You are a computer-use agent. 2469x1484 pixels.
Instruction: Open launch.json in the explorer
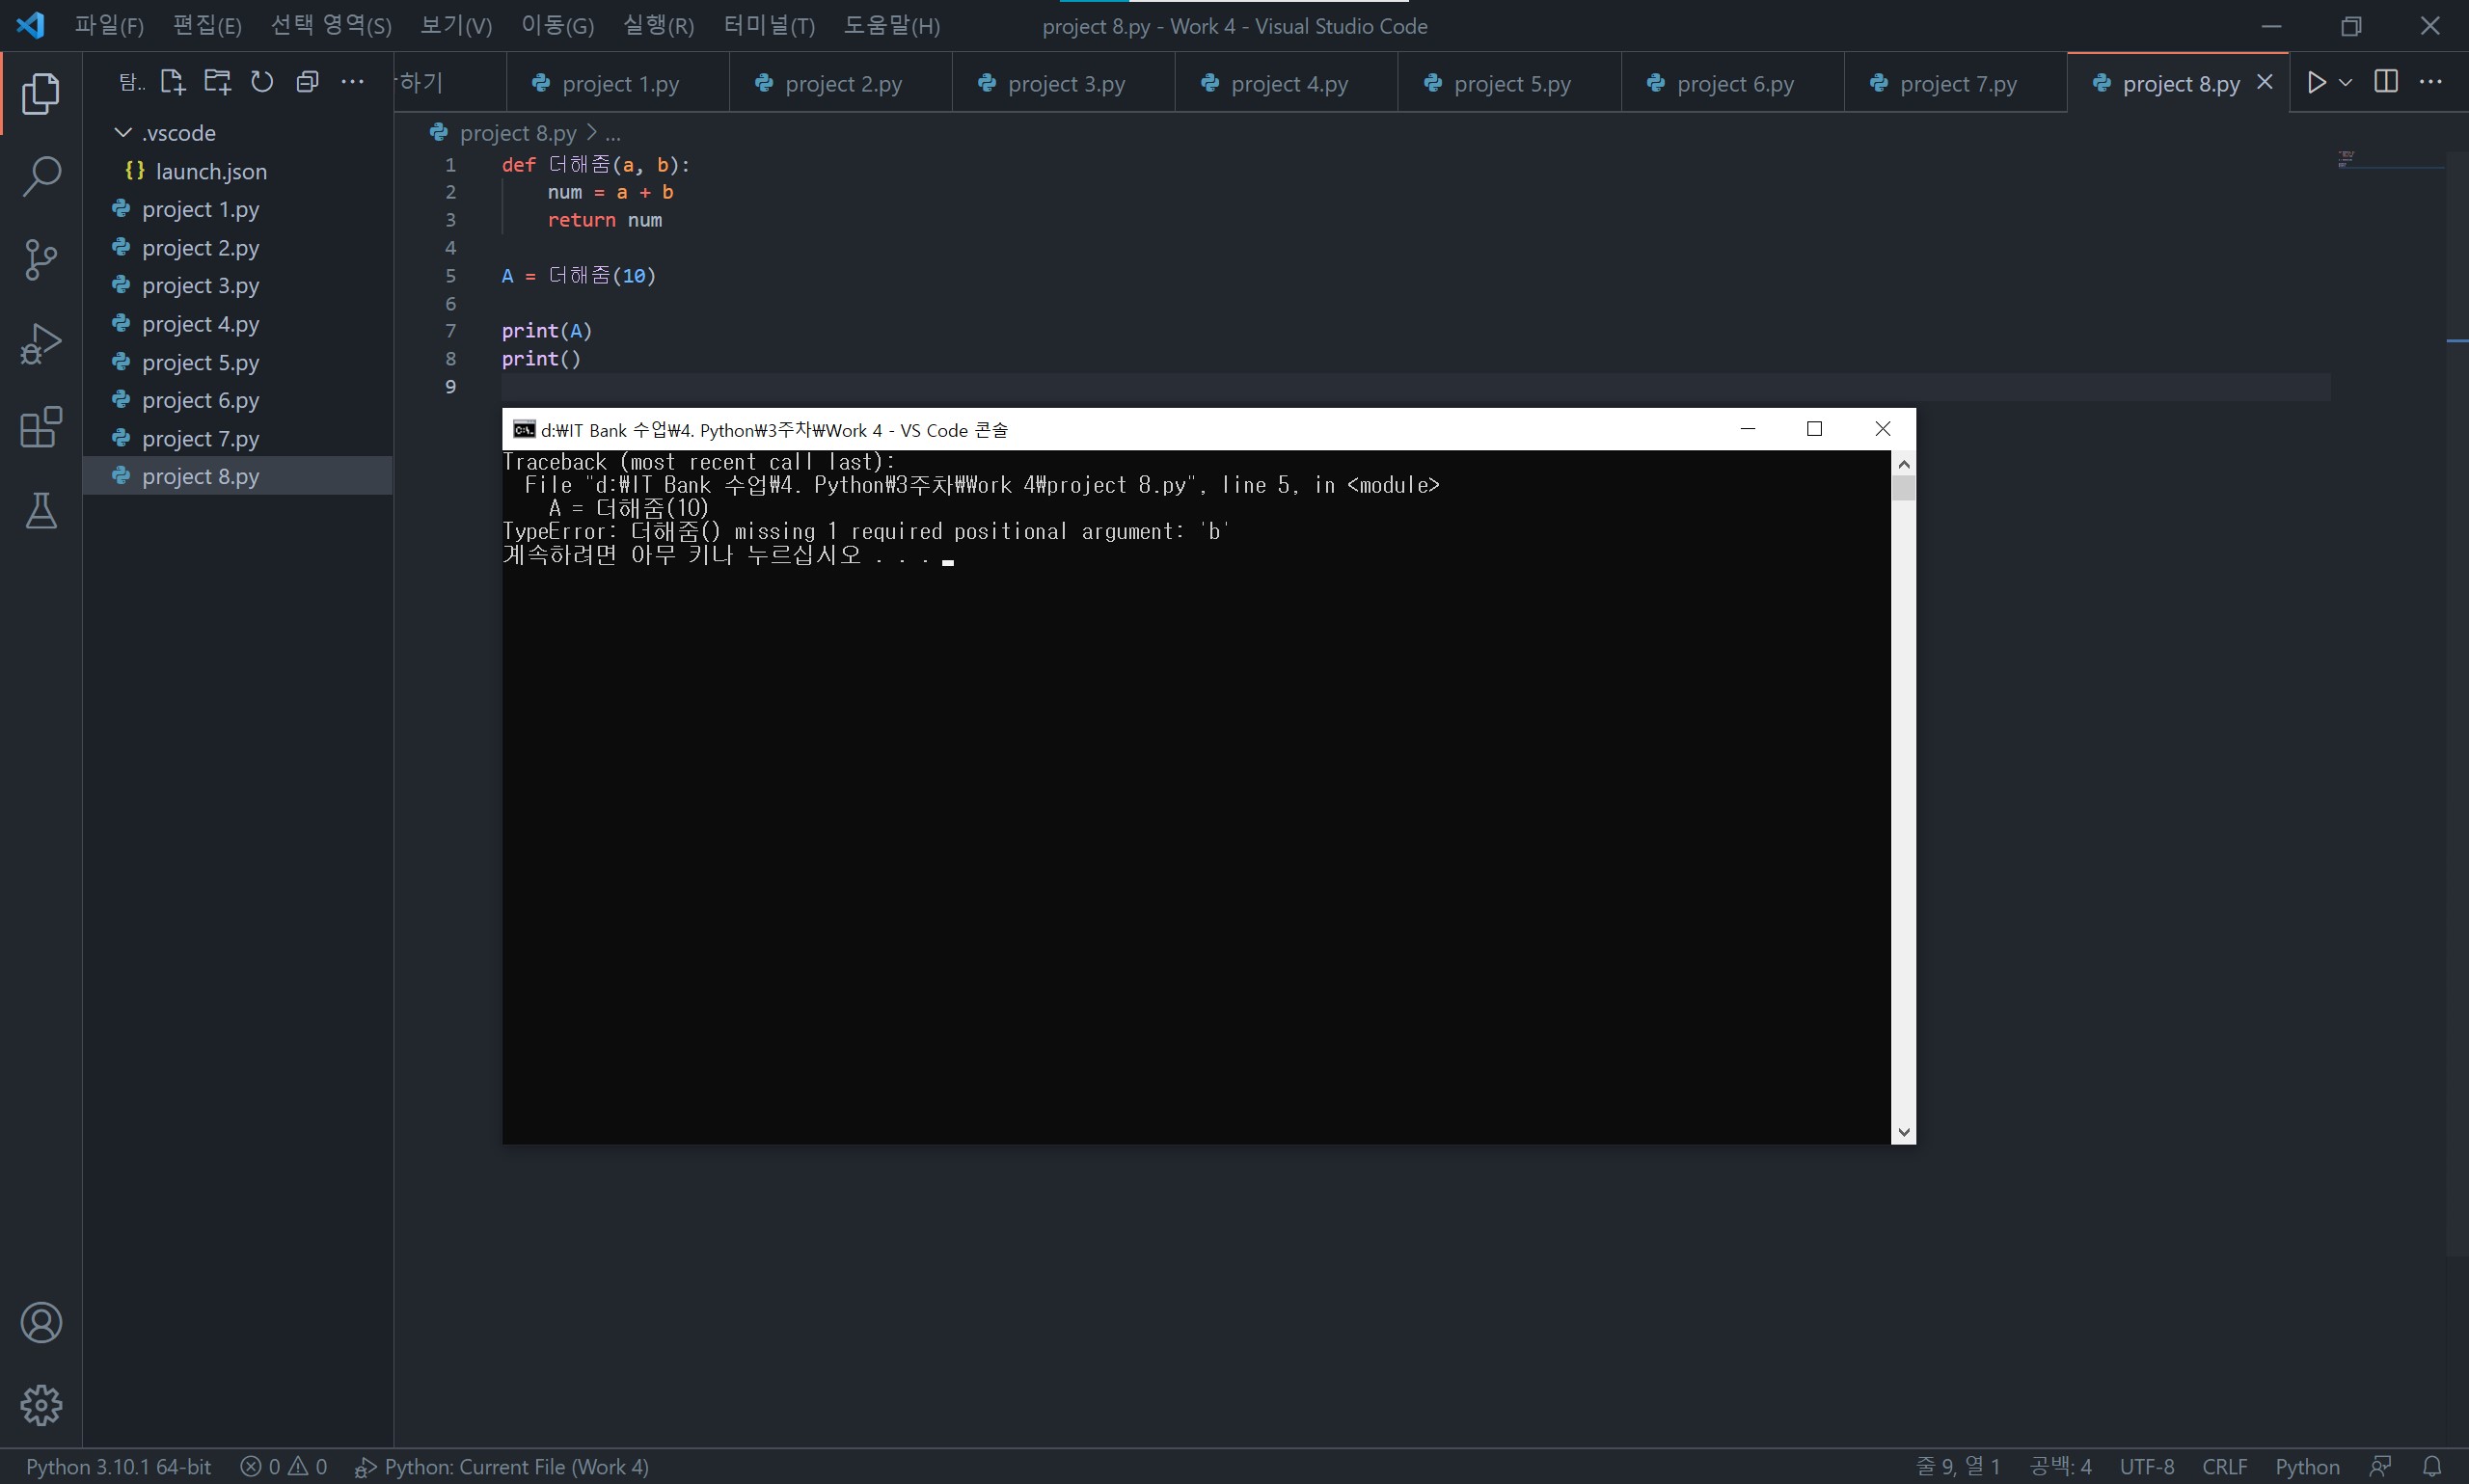[211, 171]
